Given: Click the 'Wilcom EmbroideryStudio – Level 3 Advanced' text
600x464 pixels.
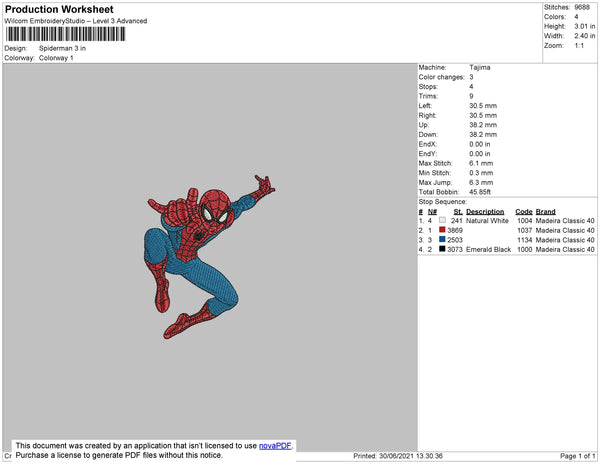Looking at the screenshot, I should [76, 21].
